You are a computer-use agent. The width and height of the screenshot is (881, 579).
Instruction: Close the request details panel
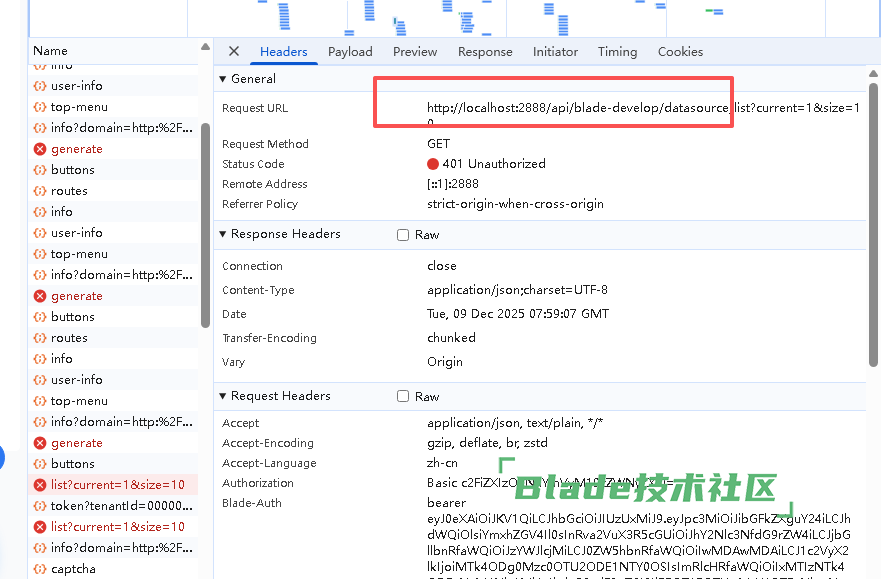point(234,52)
